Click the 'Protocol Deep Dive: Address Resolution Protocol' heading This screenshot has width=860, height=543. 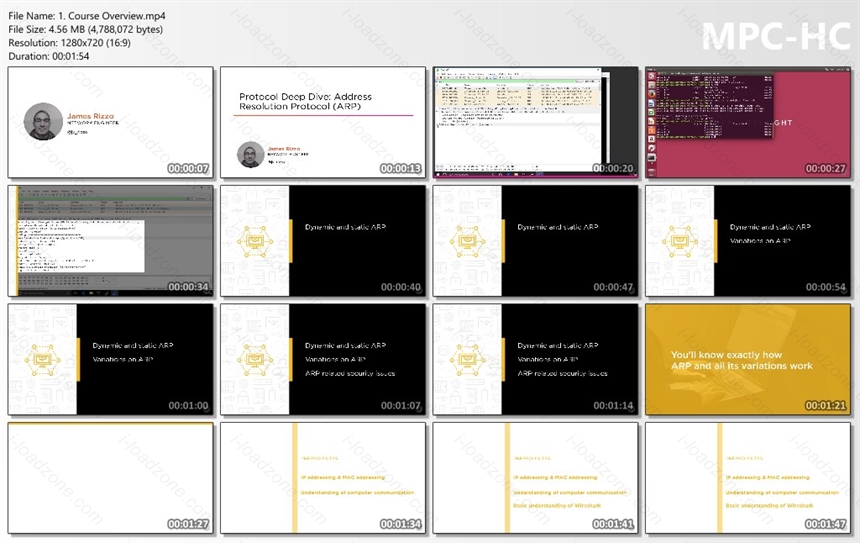pos(305,101)
